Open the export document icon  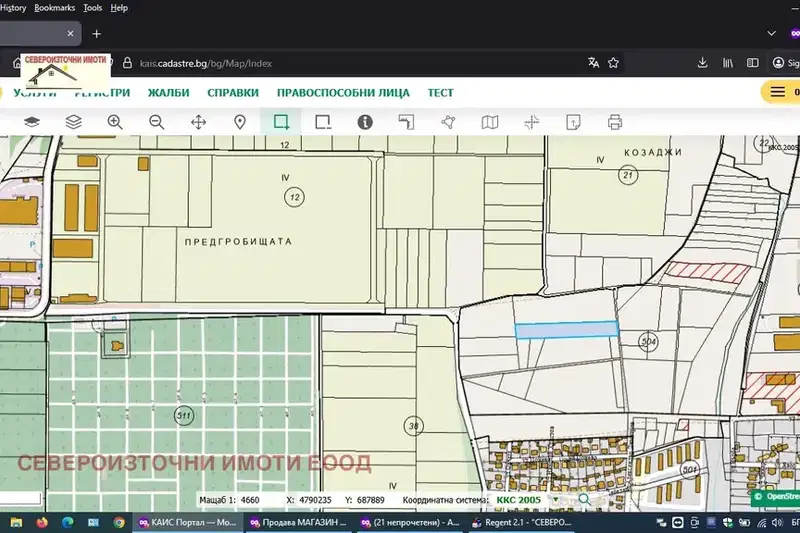coord(573,122)
